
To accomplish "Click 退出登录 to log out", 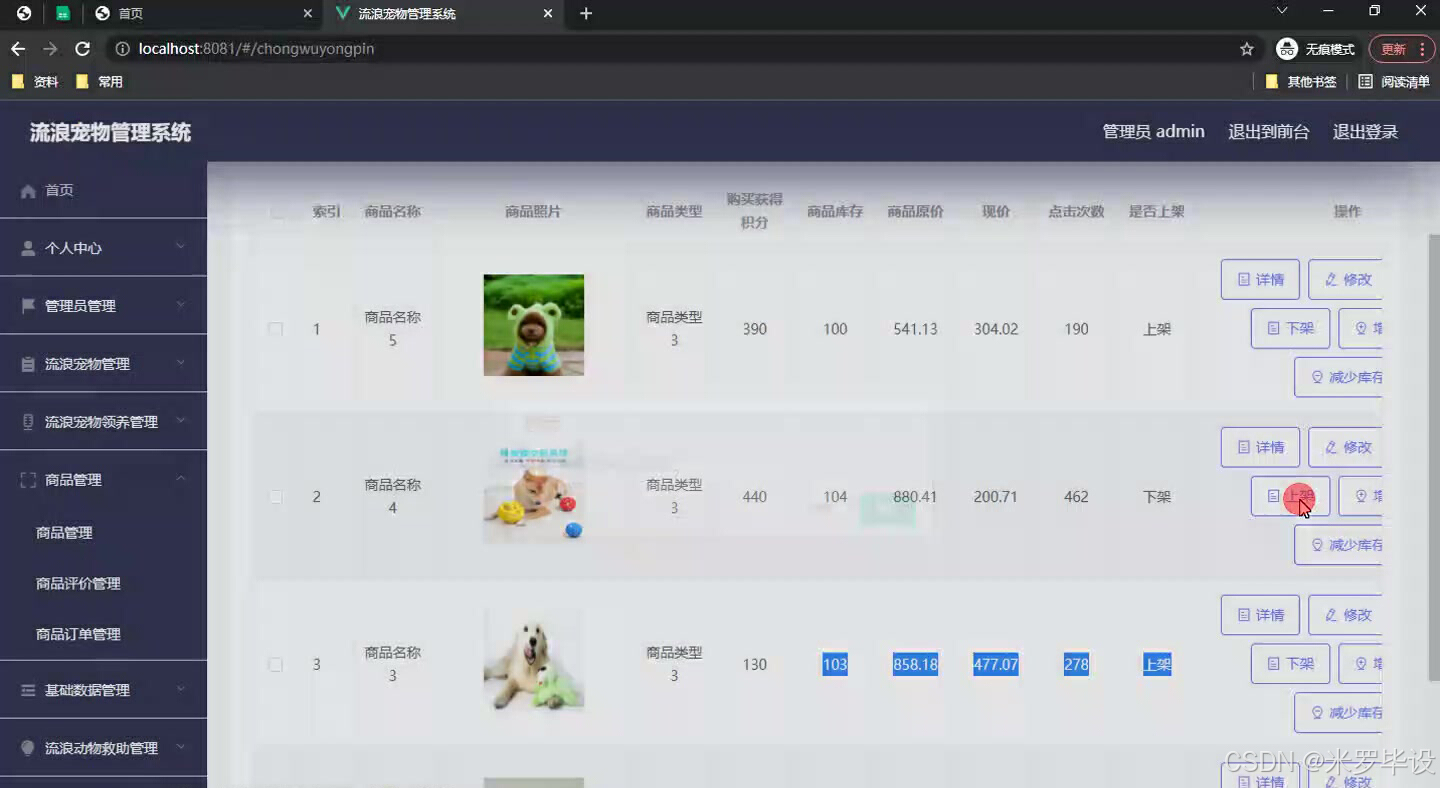I will (x=1365, y=132).
